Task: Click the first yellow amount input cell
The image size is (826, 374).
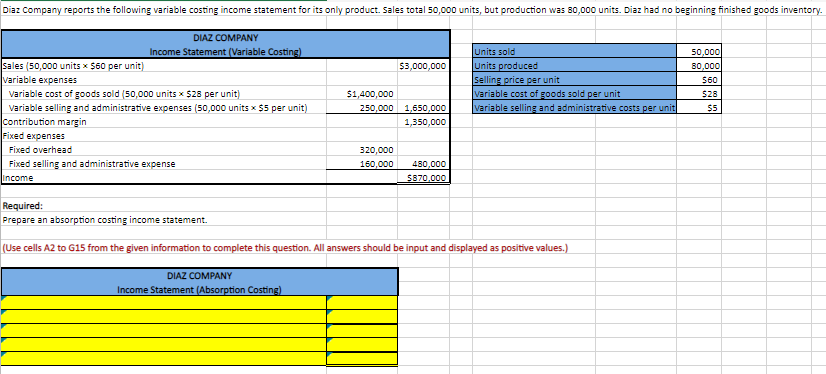Action: (x=362, y=302)
